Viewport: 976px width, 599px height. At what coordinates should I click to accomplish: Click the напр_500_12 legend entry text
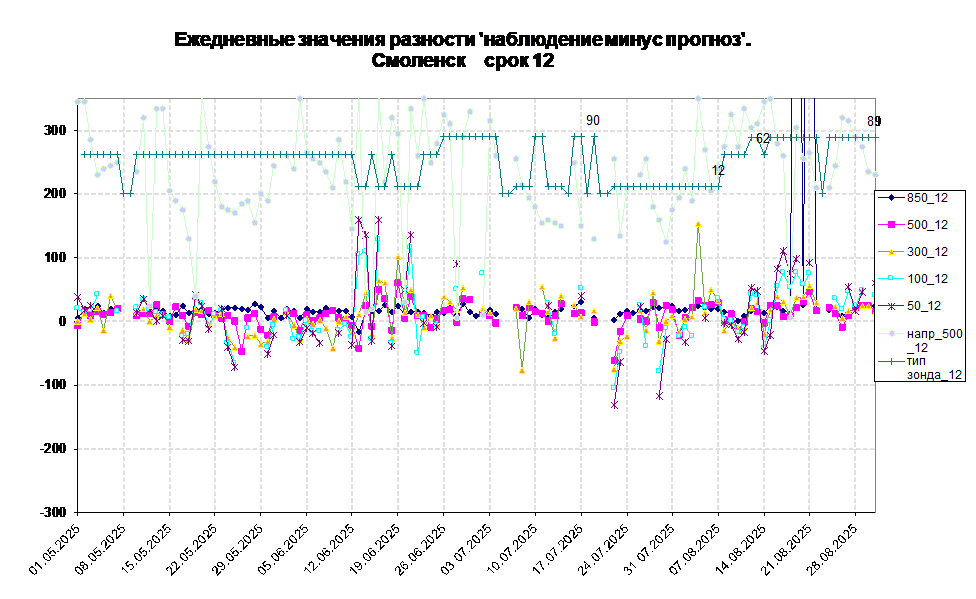coord(934,340)
